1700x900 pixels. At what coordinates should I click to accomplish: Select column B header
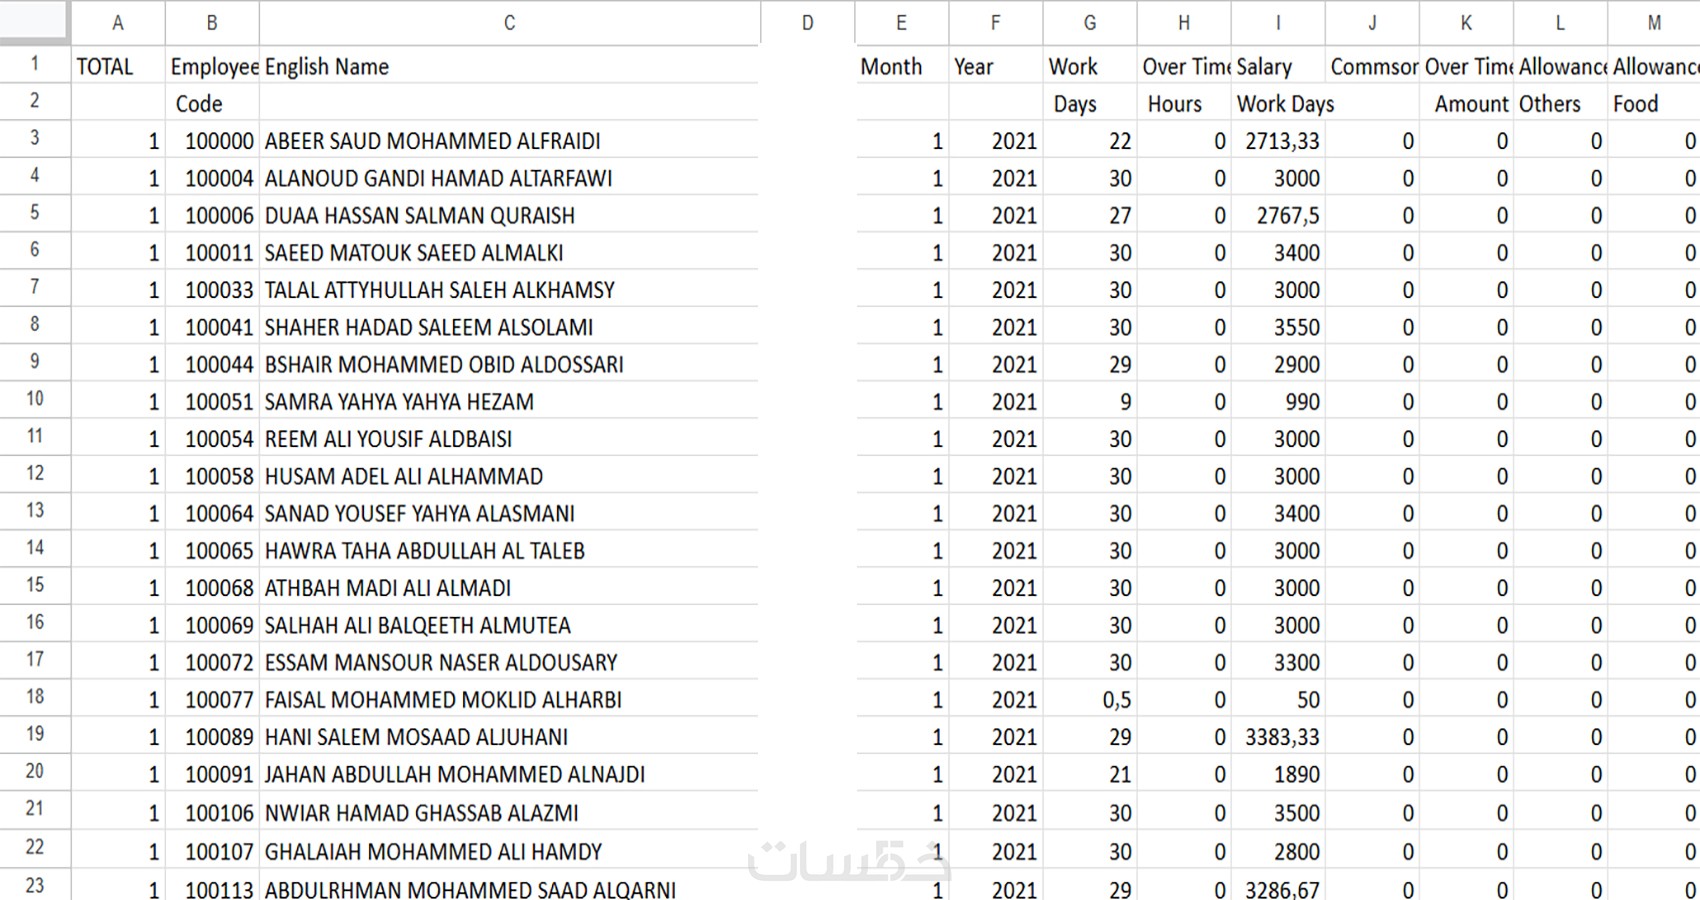tap(212, 23)
